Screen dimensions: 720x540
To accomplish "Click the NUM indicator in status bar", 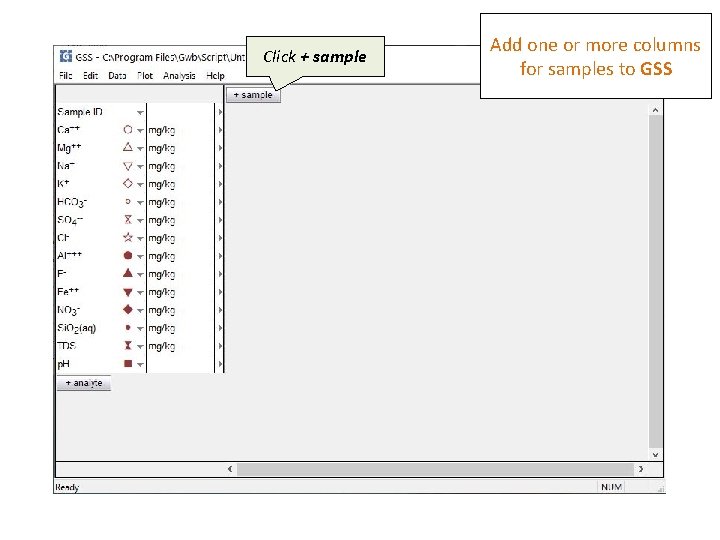I will [611, 487].
